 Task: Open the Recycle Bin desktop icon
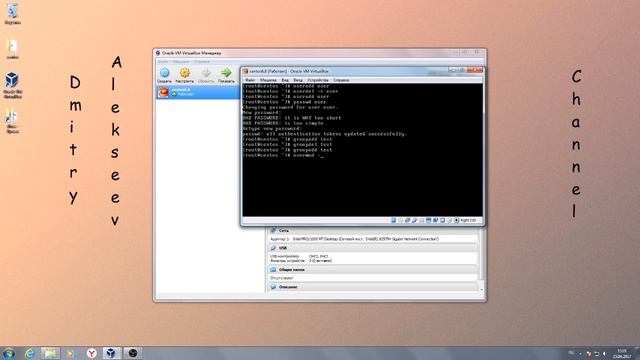coord(13,13)
